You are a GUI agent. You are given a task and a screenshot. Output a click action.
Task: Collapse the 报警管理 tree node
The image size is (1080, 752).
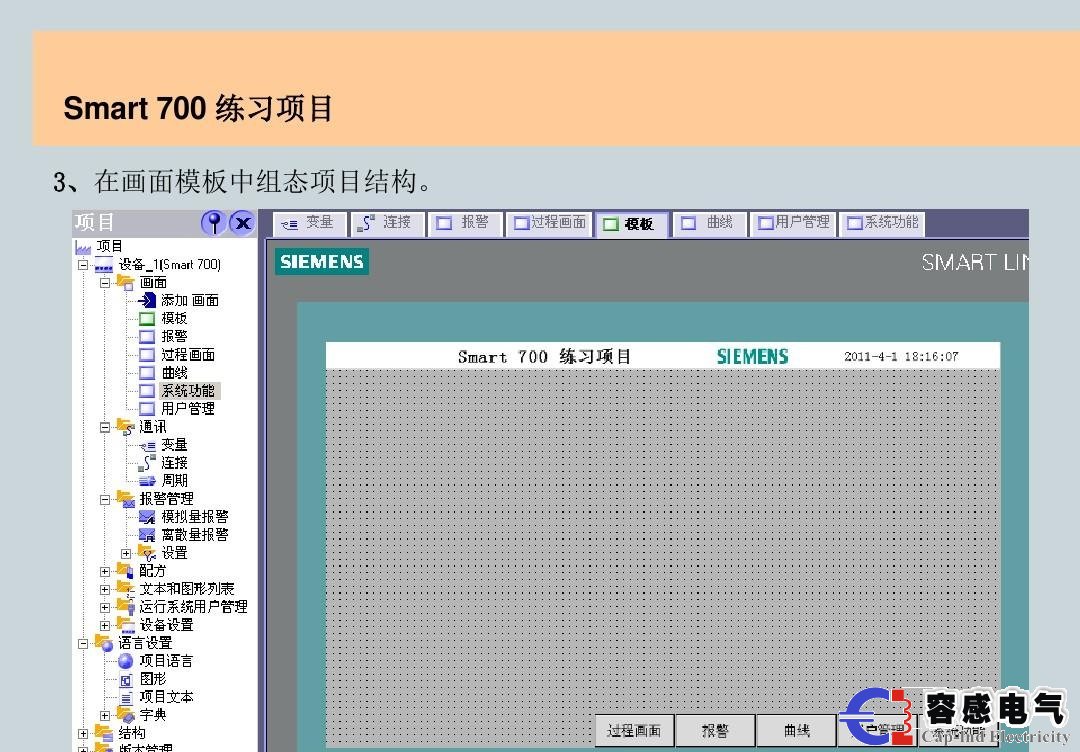[105, 499]
